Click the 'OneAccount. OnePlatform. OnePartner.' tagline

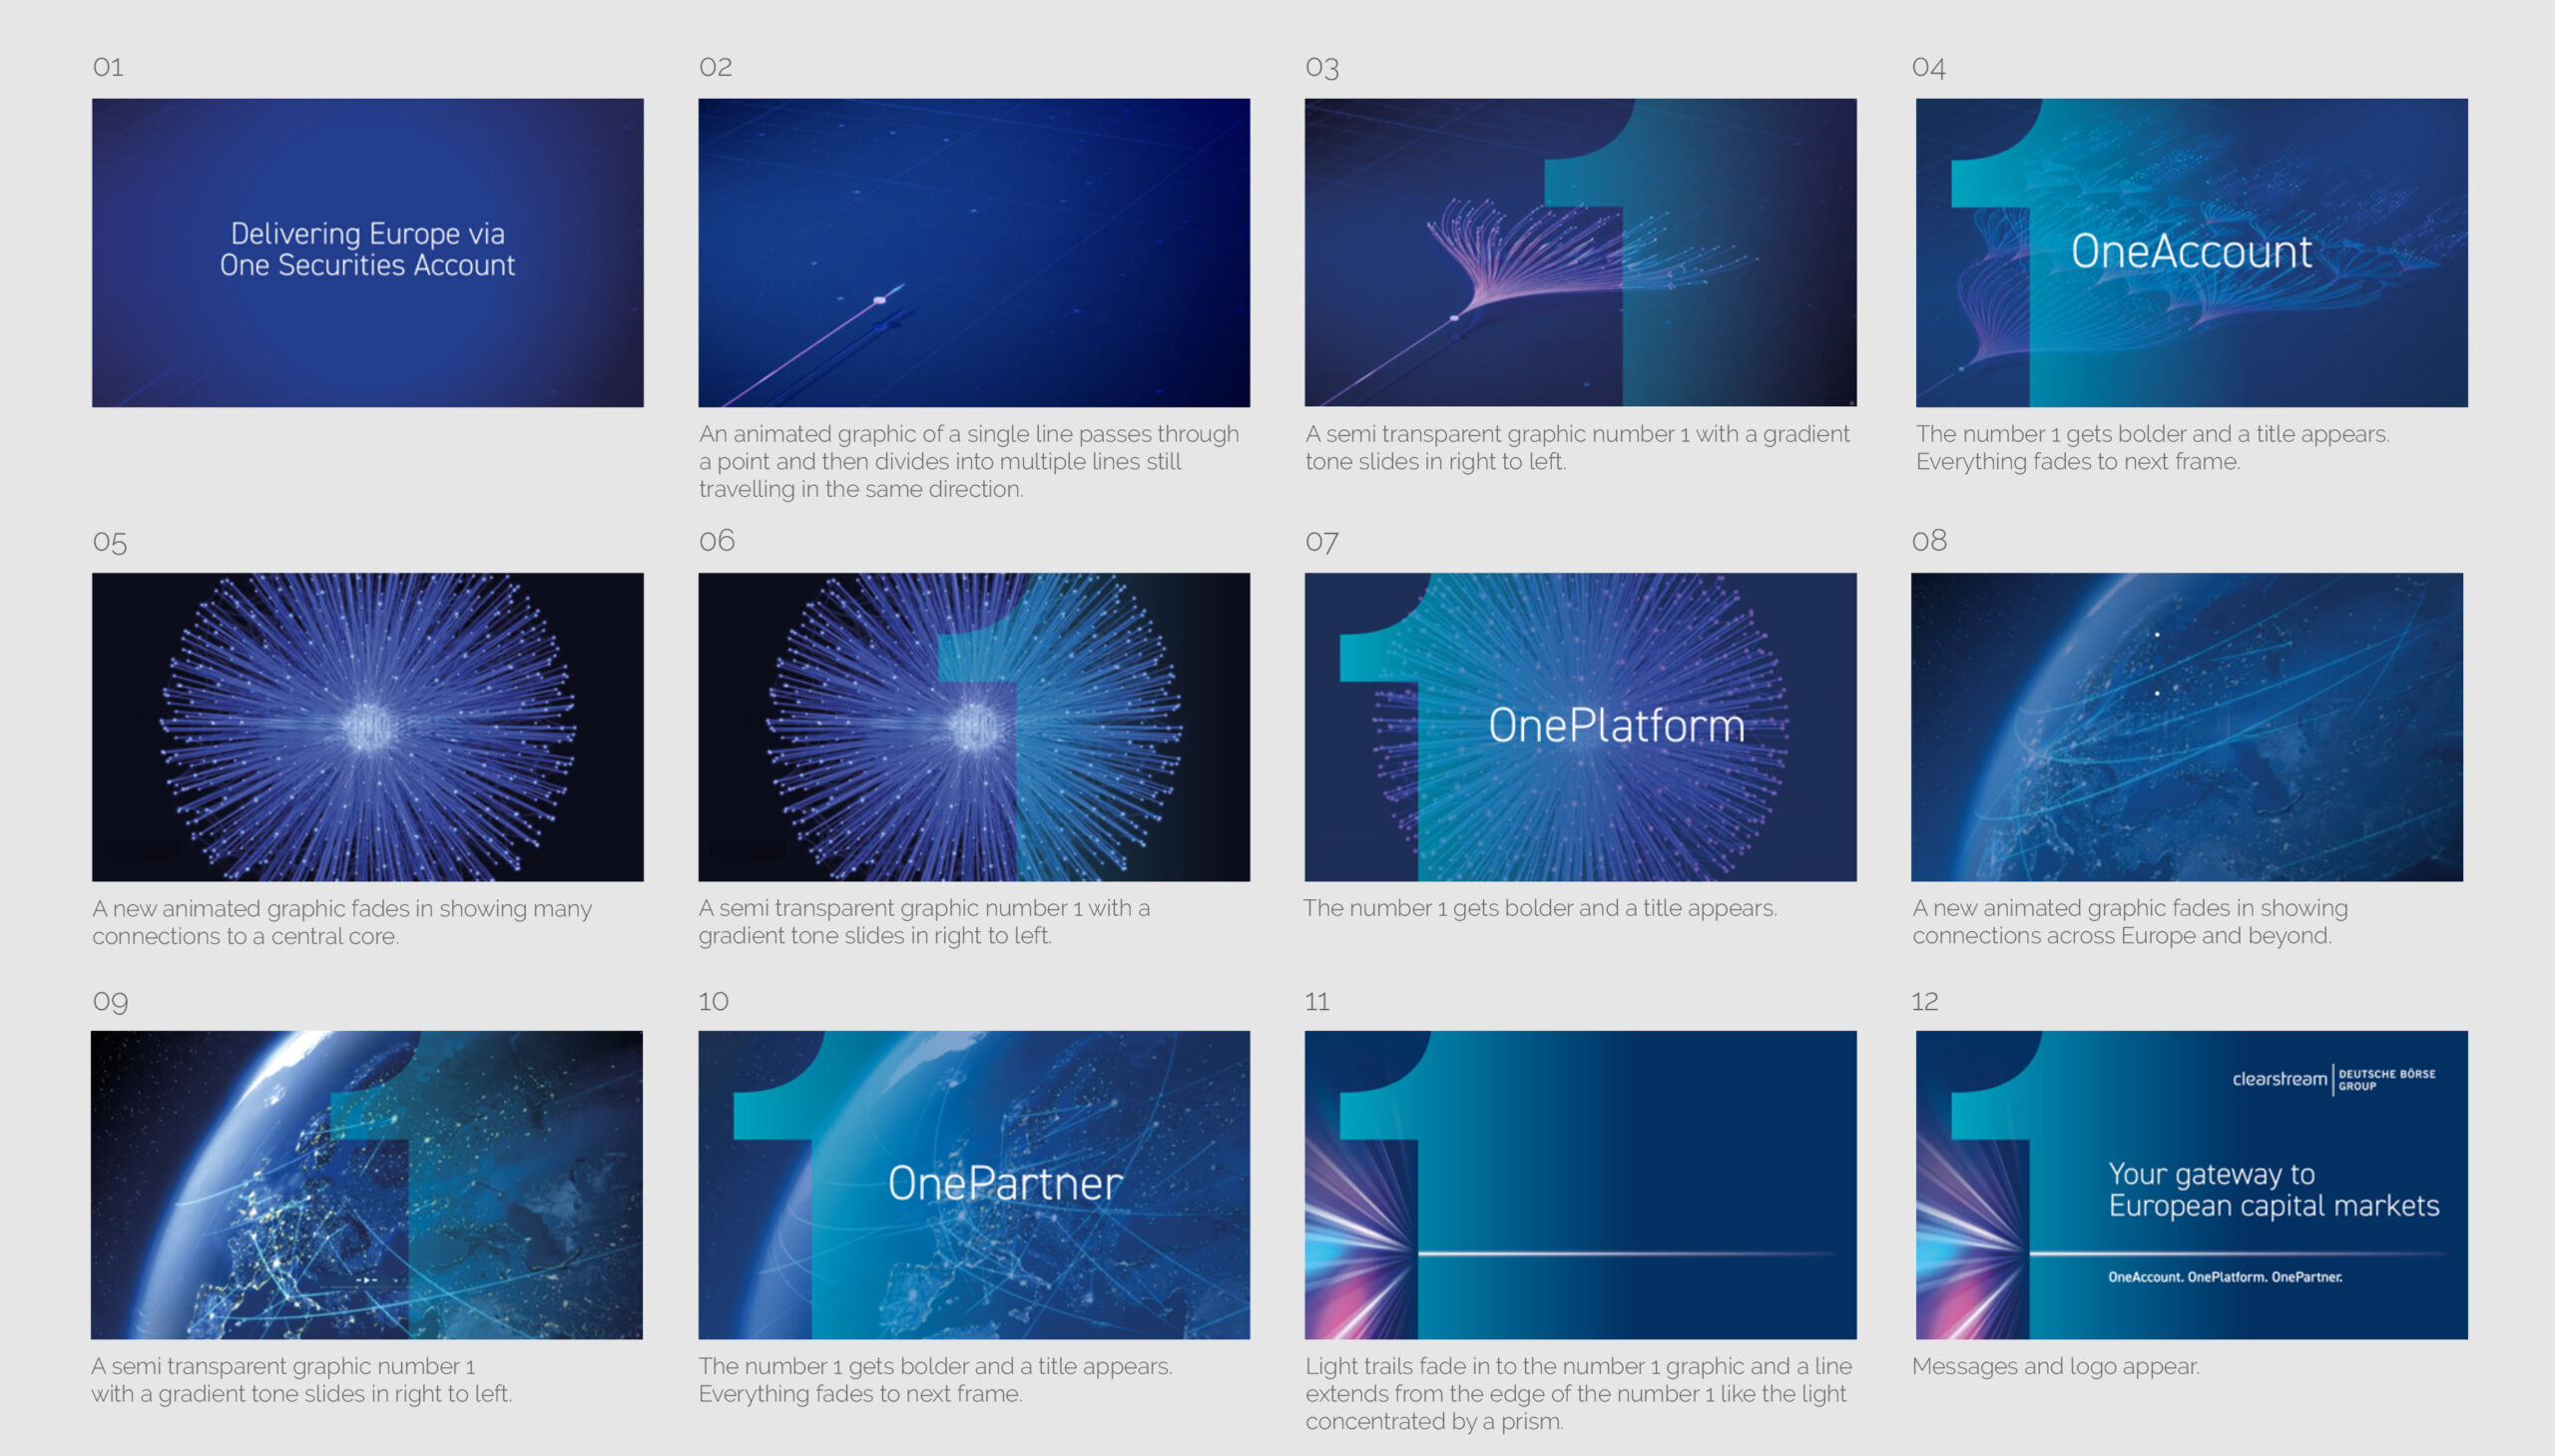coord(2224,1277)
